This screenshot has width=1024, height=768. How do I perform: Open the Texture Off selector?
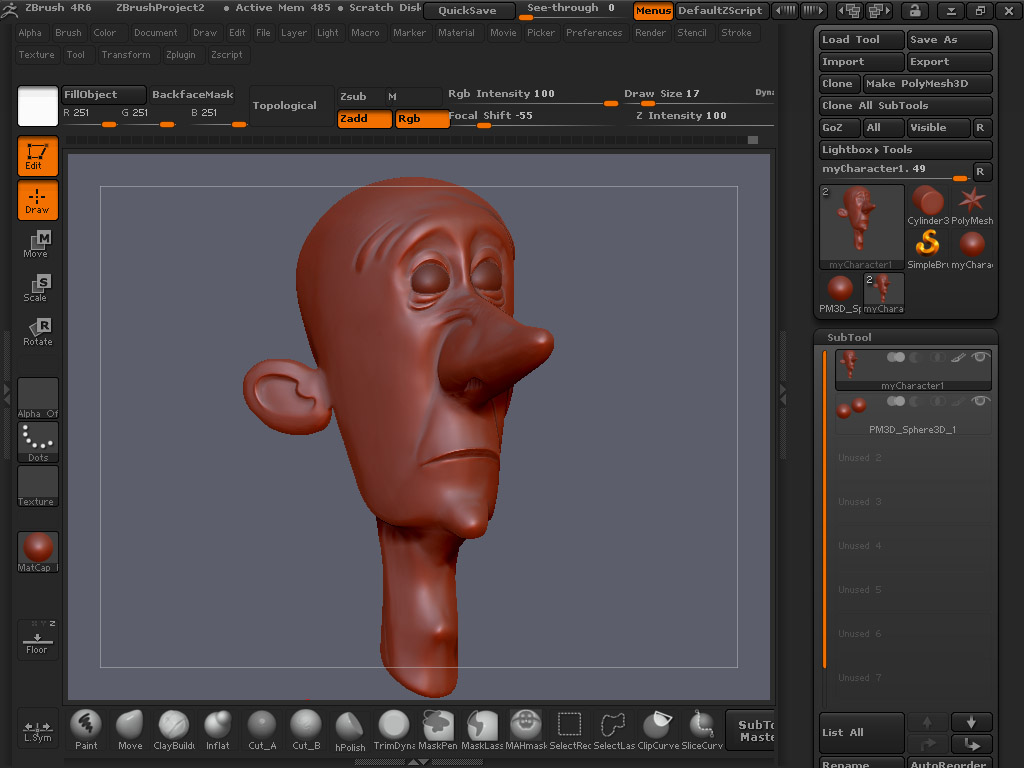click(x=37, y=486)
